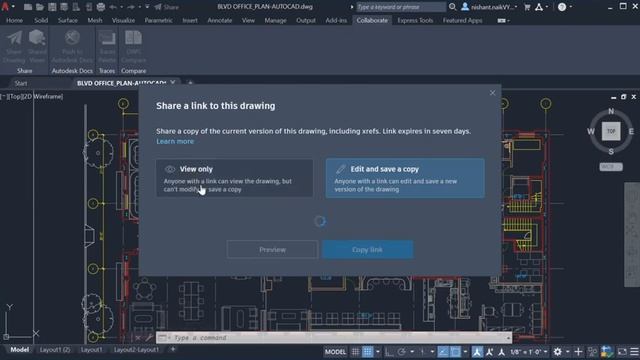Open the Traces Palette ribbon icon
640x360 pixels.
pyautogui.click(x=107, y=47)
